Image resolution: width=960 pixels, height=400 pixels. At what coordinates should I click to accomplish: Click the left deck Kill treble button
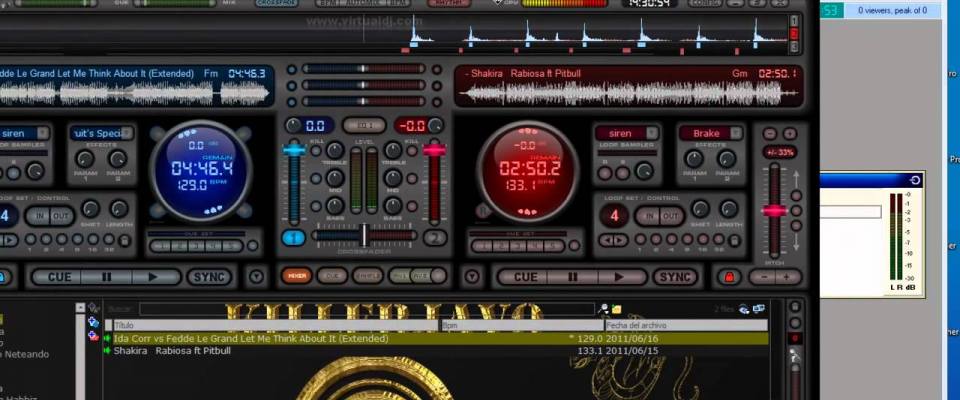click(x=316, y=151)
